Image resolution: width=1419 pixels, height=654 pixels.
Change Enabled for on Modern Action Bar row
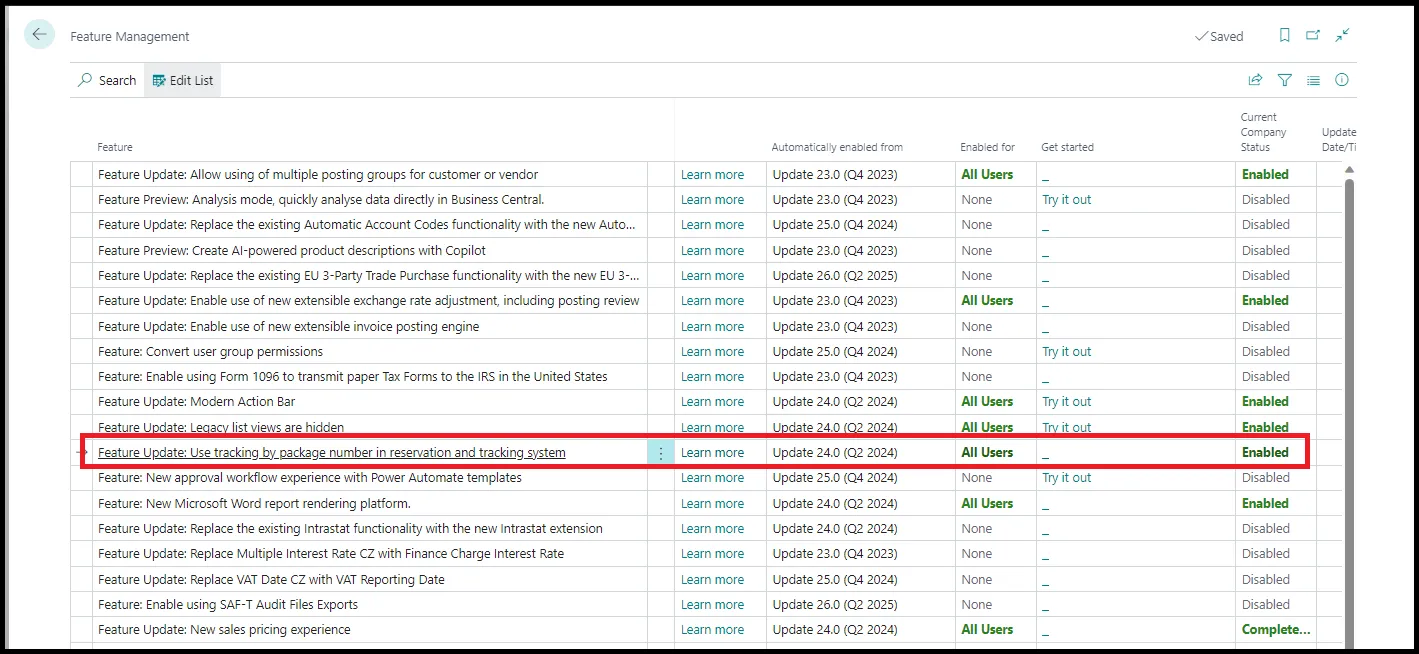[987, 402]
